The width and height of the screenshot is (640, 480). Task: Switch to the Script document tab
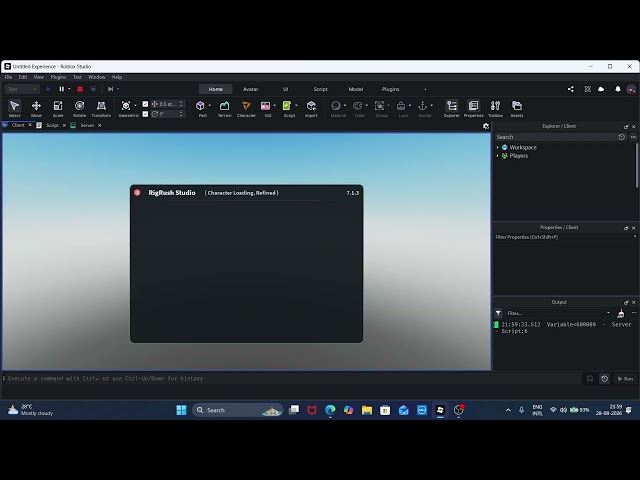click(x=52, y=125)
